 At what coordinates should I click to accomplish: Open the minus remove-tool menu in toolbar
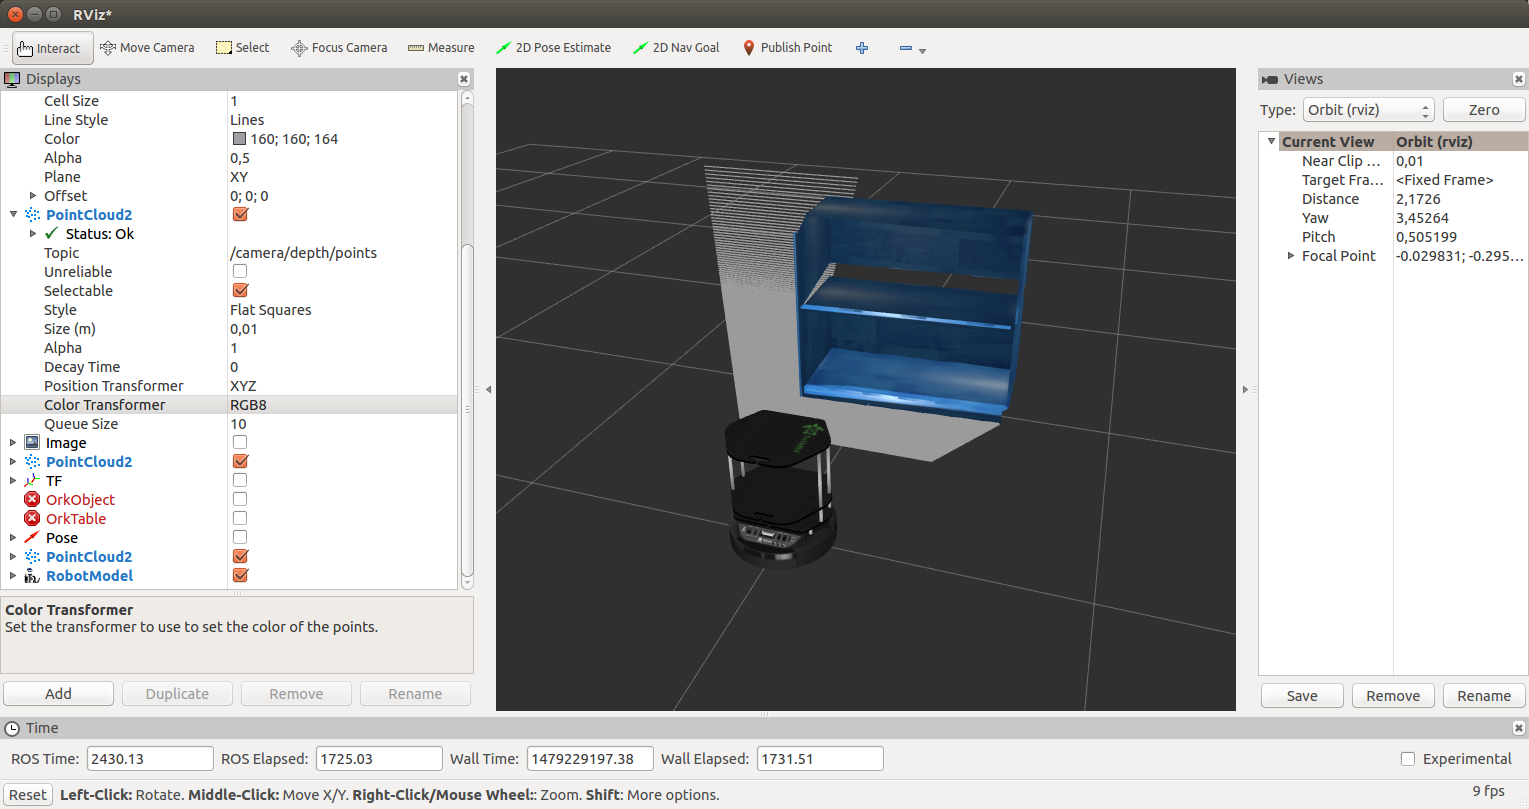click(x=911, y=48)
